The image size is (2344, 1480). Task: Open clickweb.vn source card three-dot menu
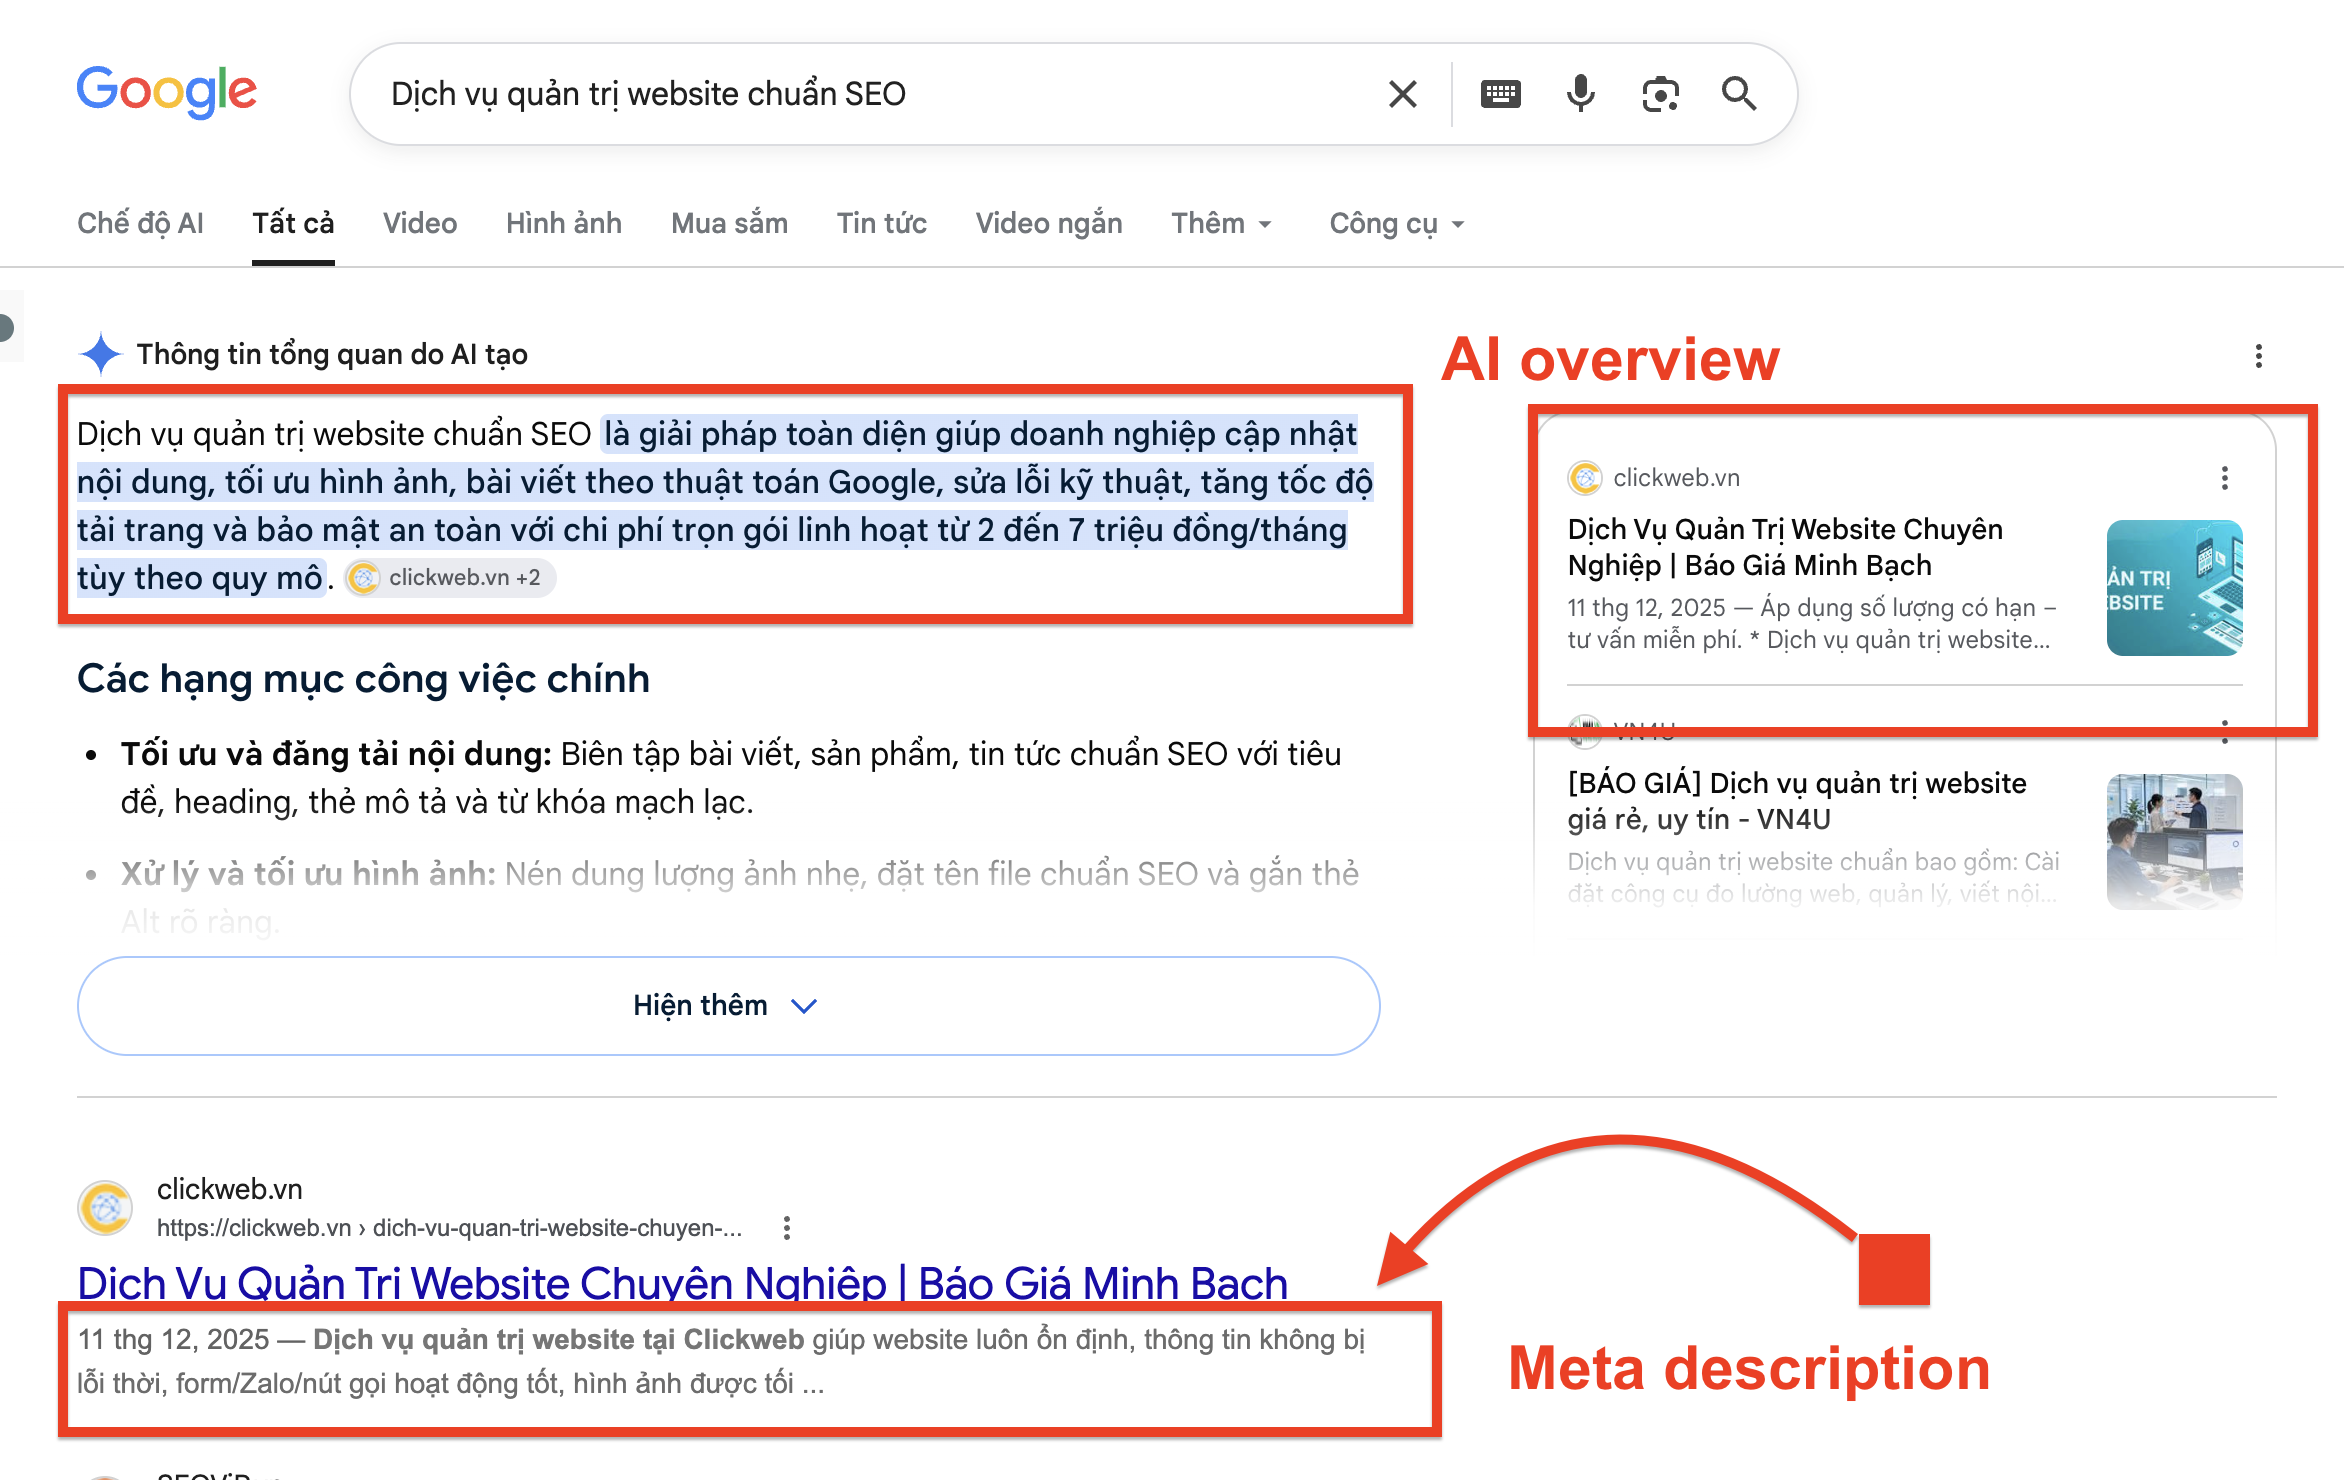(x=2225, y=478)
